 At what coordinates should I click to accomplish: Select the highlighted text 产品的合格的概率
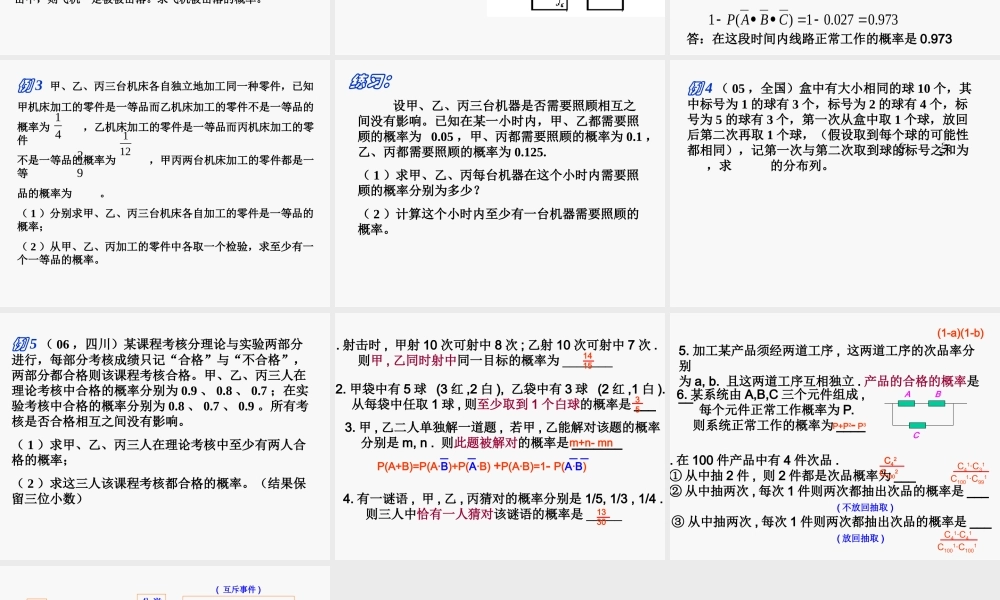click(x=915, y=381)
